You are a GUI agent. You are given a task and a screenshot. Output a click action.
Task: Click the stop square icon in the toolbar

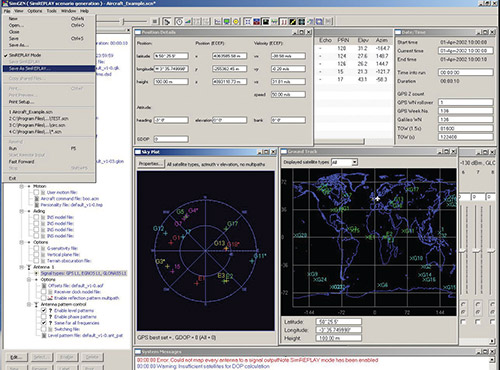tap(155, 22)
